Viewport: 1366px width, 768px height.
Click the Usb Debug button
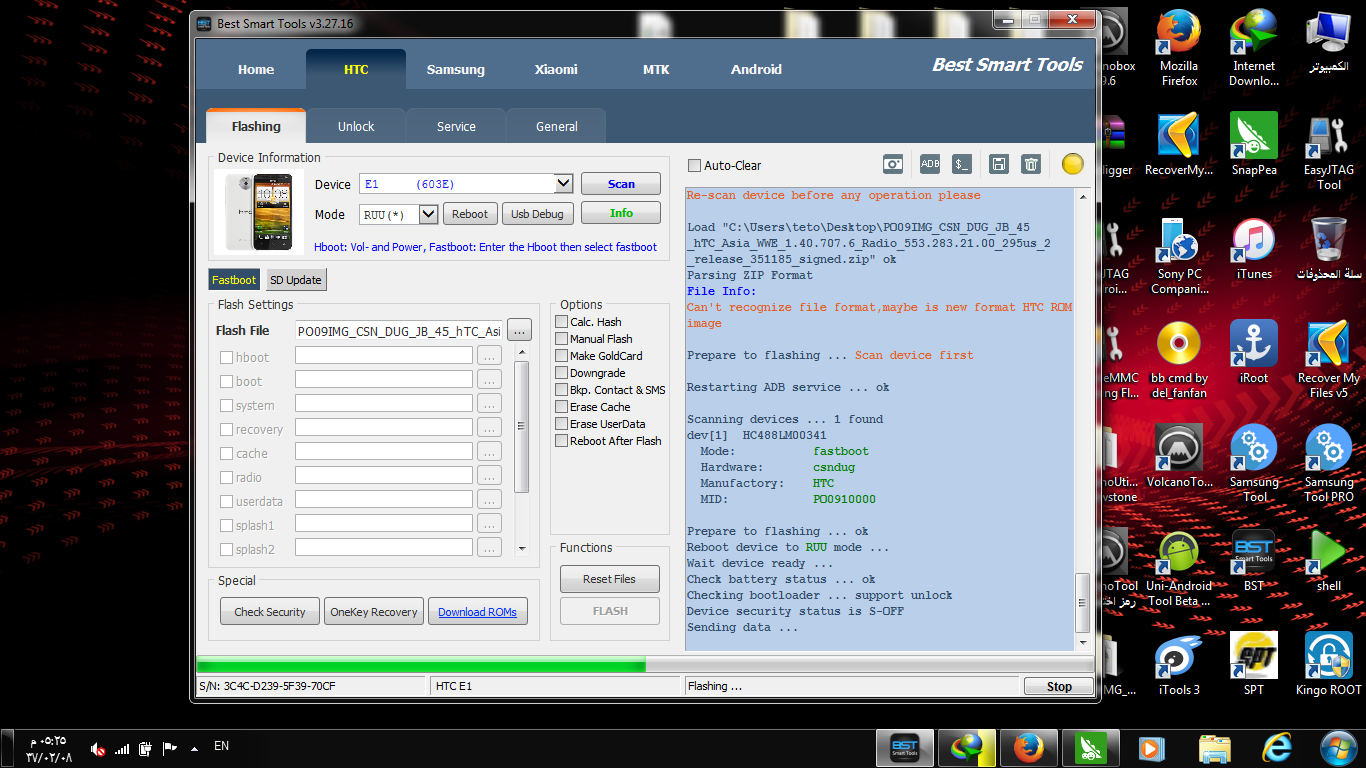click(538, 214)
